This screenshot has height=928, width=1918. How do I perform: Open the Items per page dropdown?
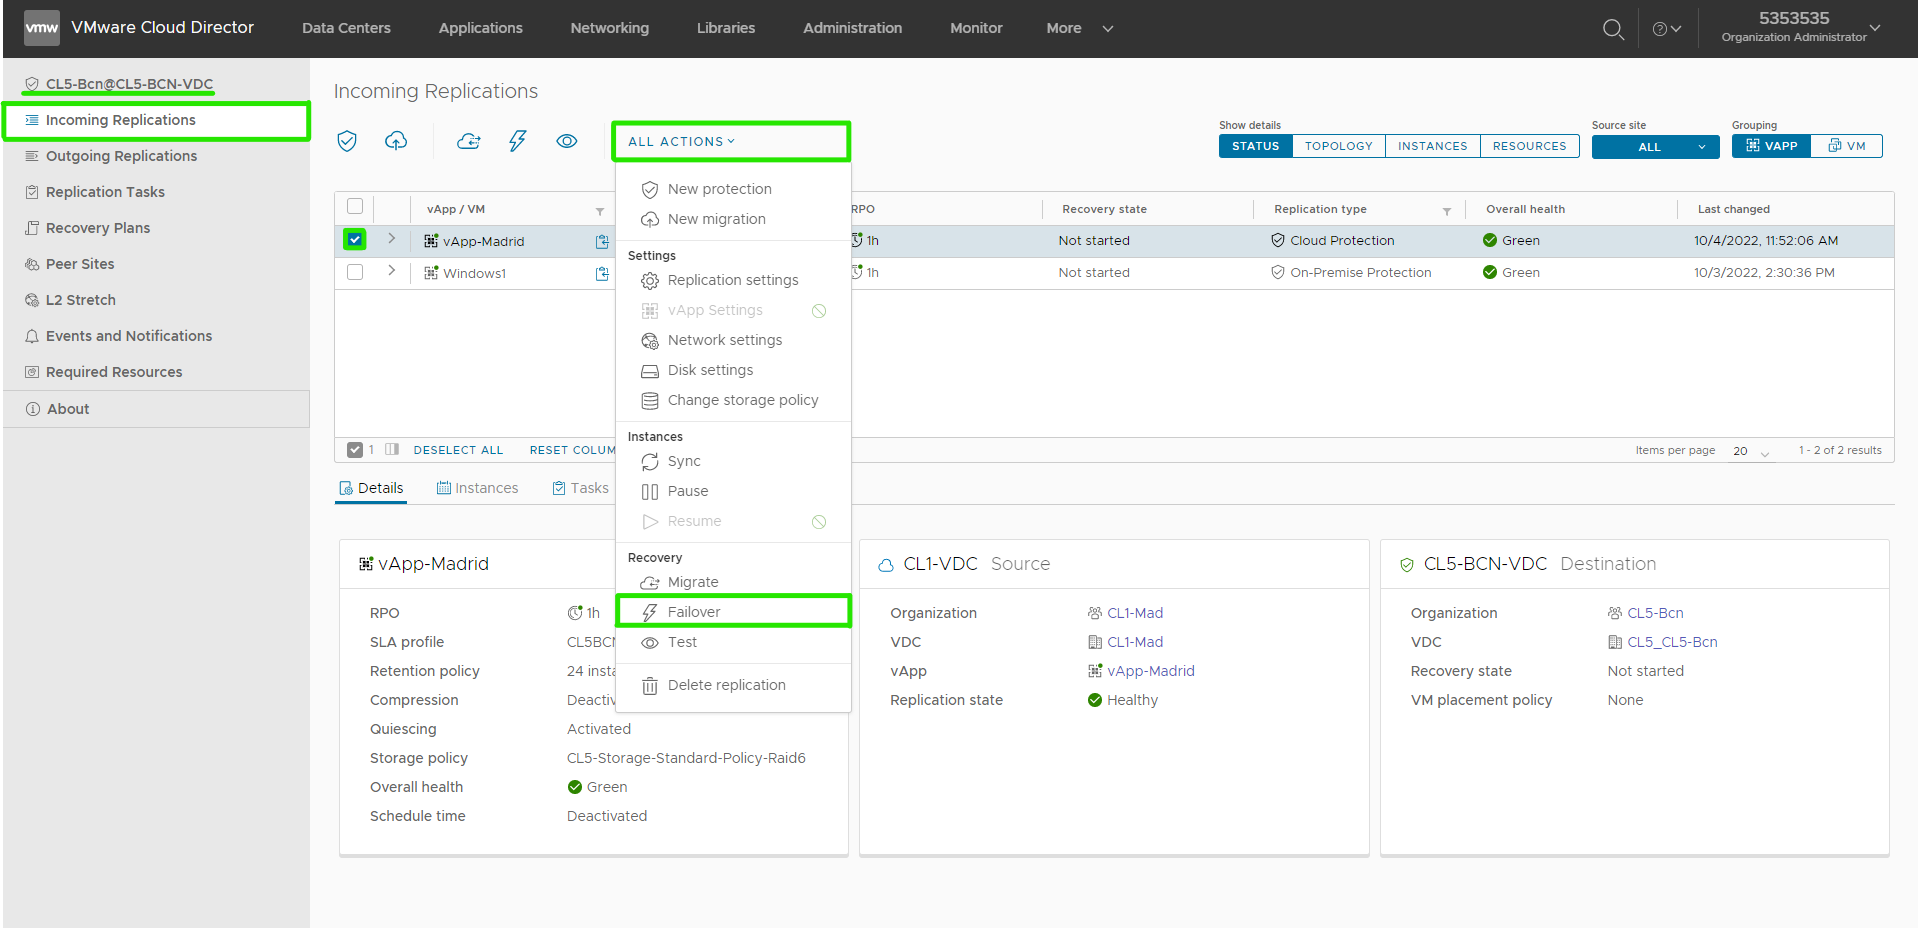[x=1751, y=451]
